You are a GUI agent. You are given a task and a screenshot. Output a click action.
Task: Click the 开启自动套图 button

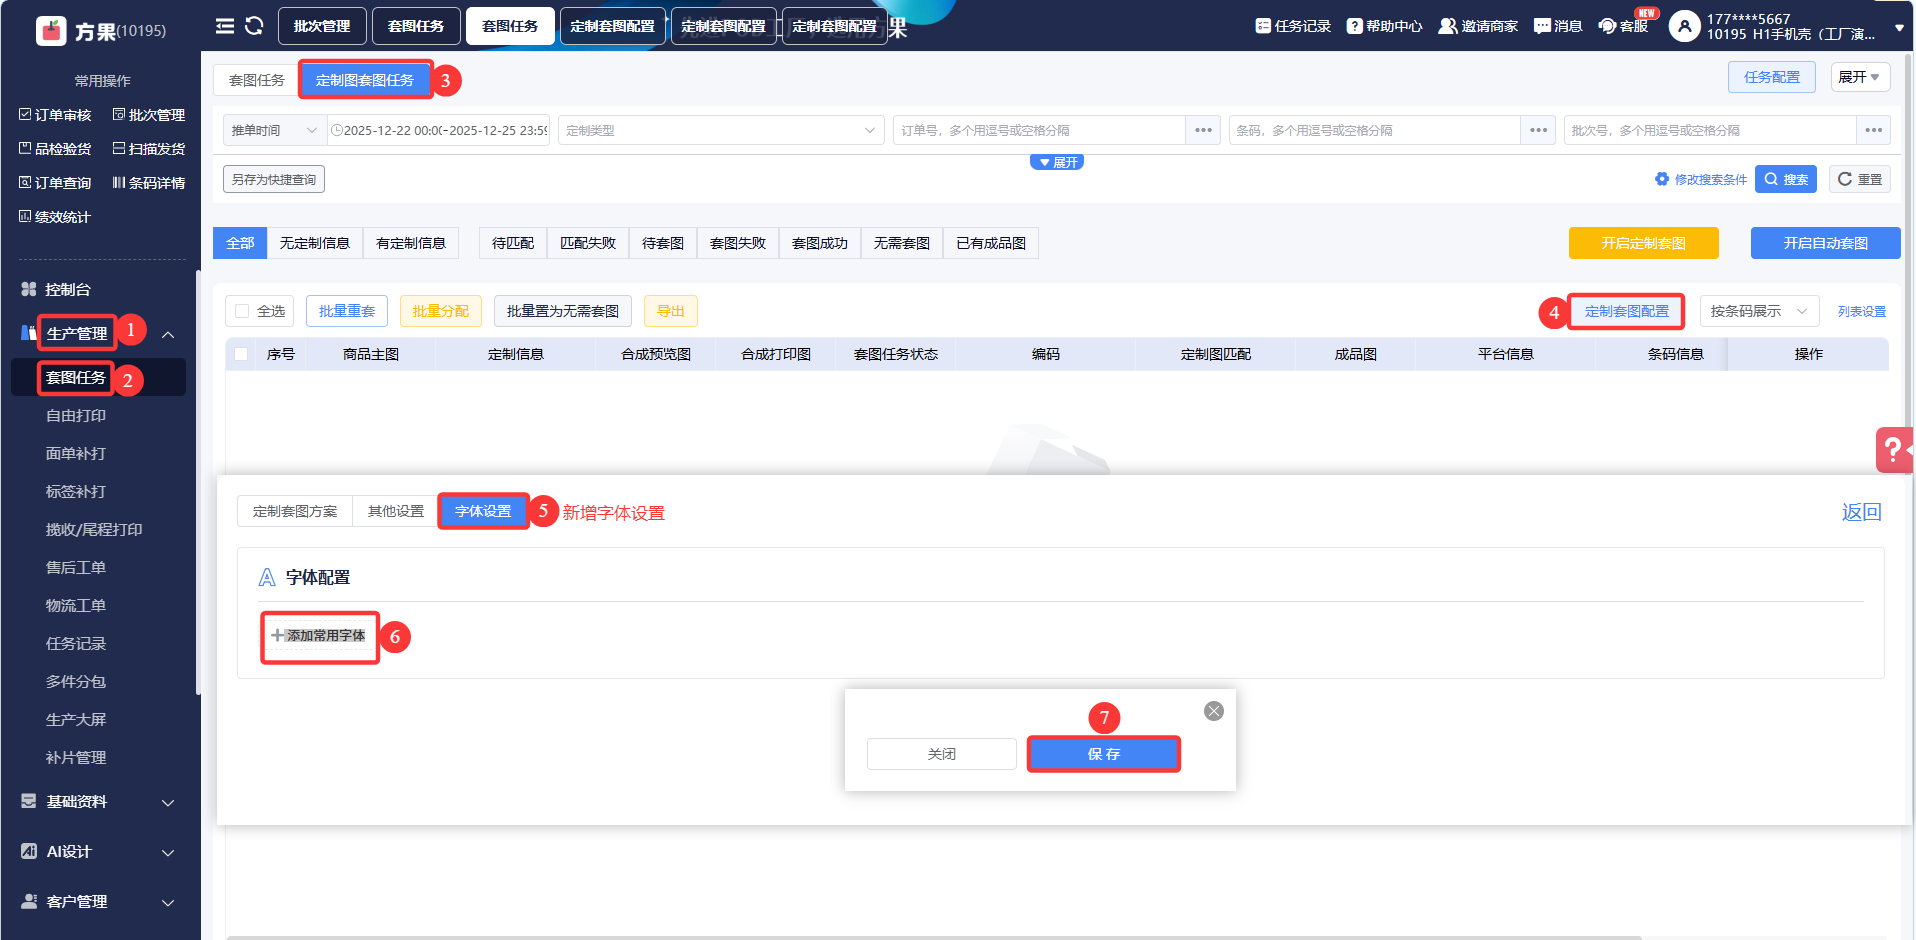pos(1826,243)
